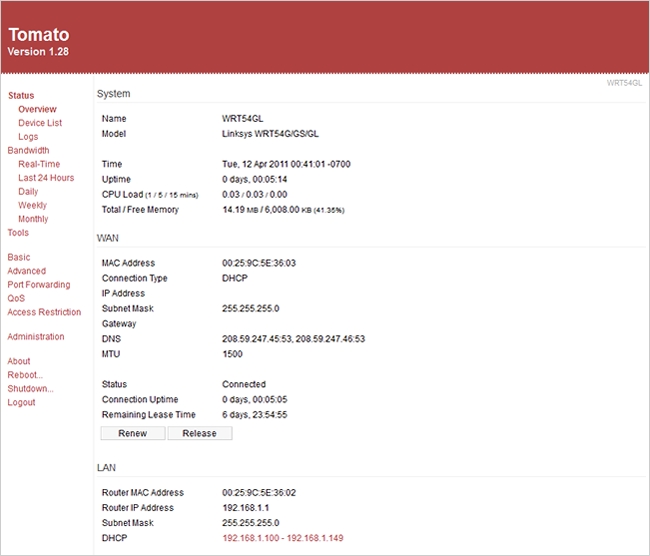Click the Name value WRT54GL
The height and width of the screenshot is (556, 650).
243,119
